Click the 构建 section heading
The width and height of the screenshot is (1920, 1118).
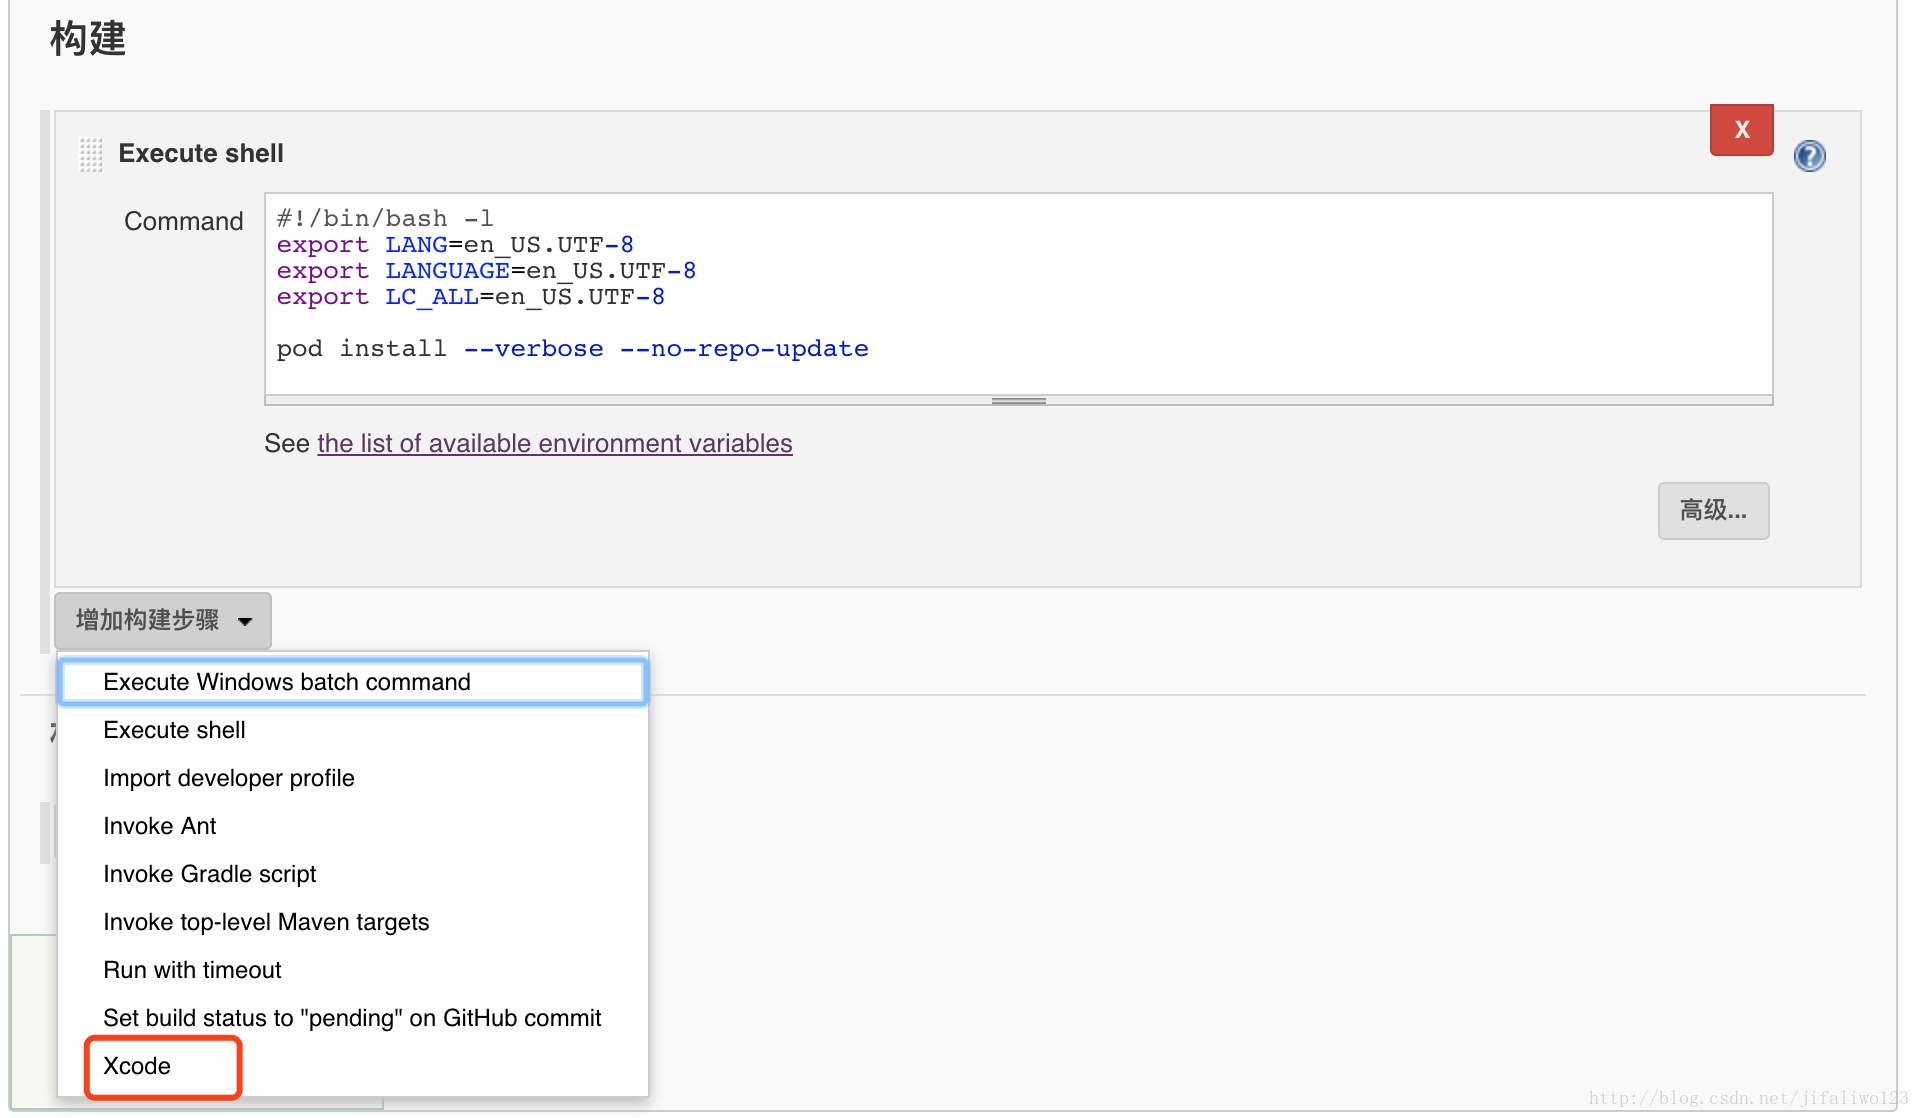click(x=88, y=39)
